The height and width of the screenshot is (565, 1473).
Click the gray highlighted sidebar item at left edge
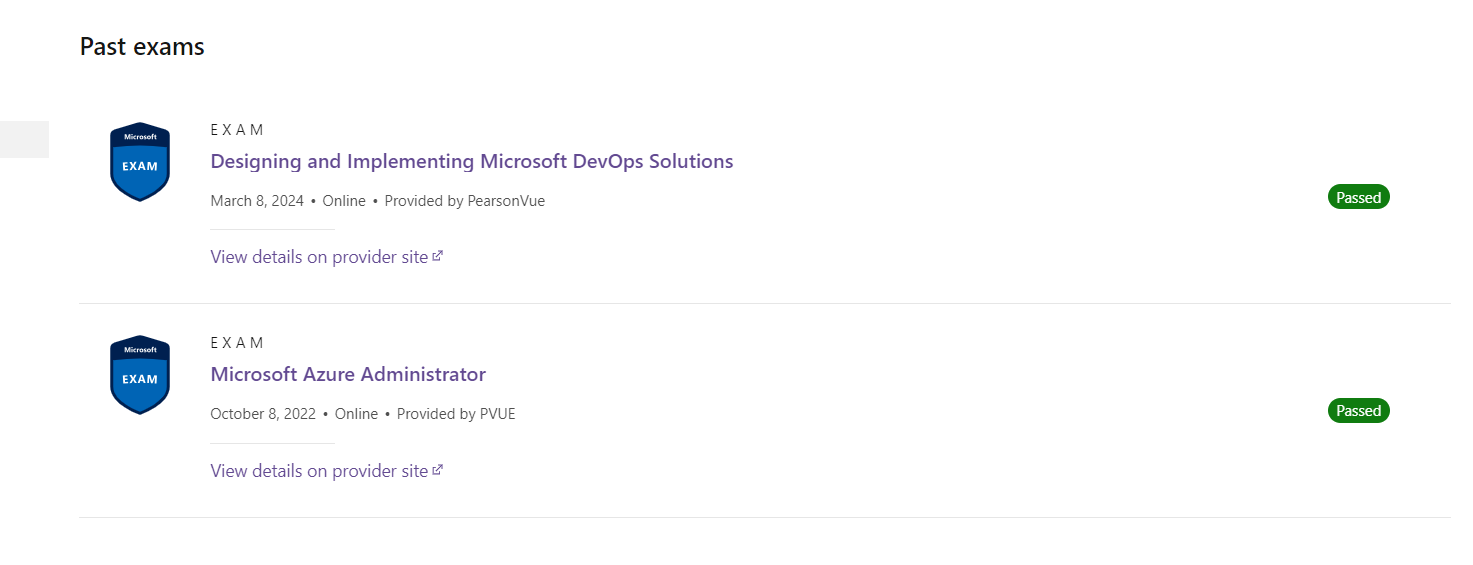pyautogui.click(x=24, y=139)
